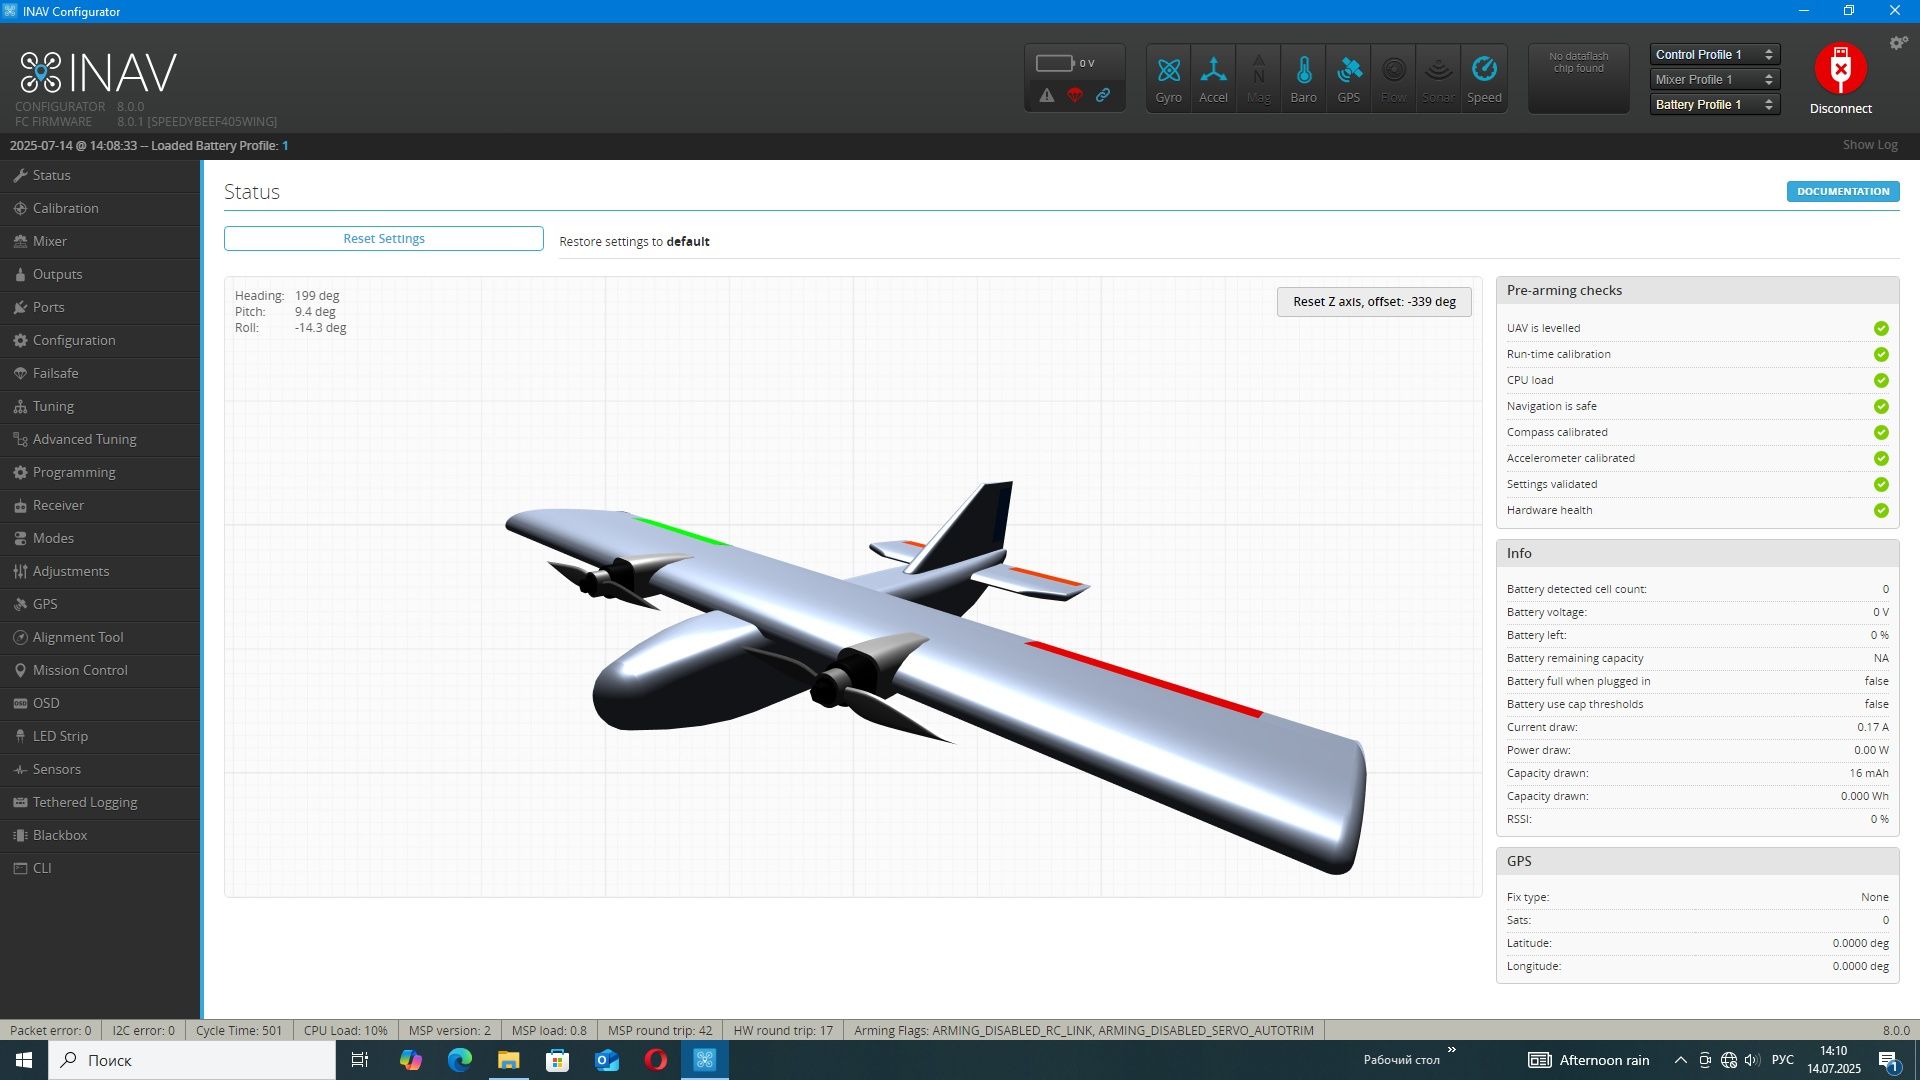This screenshot has height=1080, width=1920.
Task: Open Microsoft Store from taskbar
Action: 557,1060
